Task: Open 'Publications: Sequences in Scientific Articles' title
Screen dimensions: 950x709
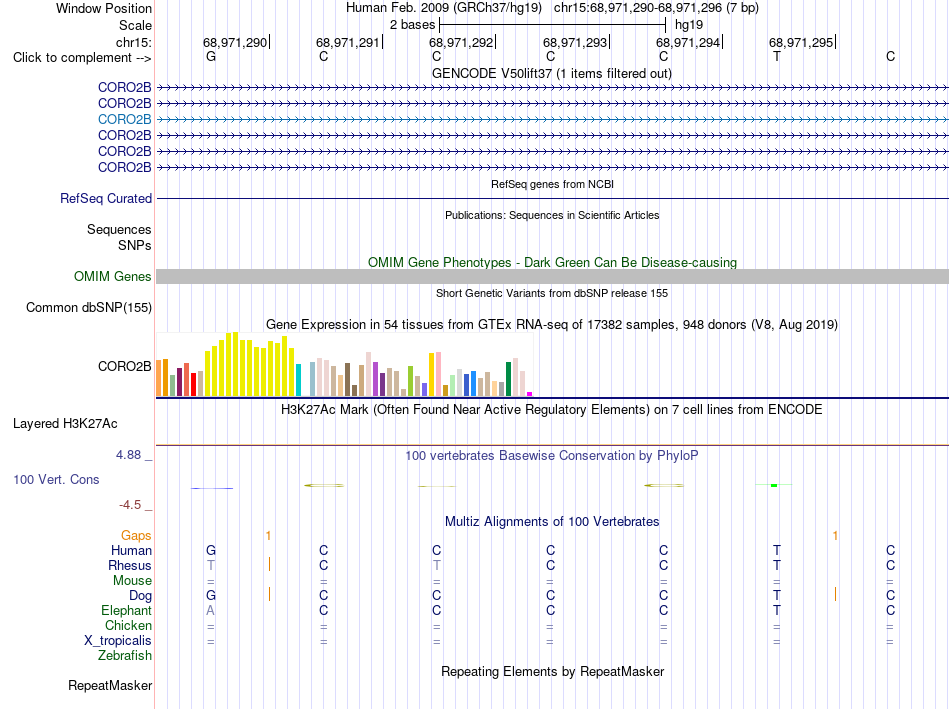Action: (552, 215)
